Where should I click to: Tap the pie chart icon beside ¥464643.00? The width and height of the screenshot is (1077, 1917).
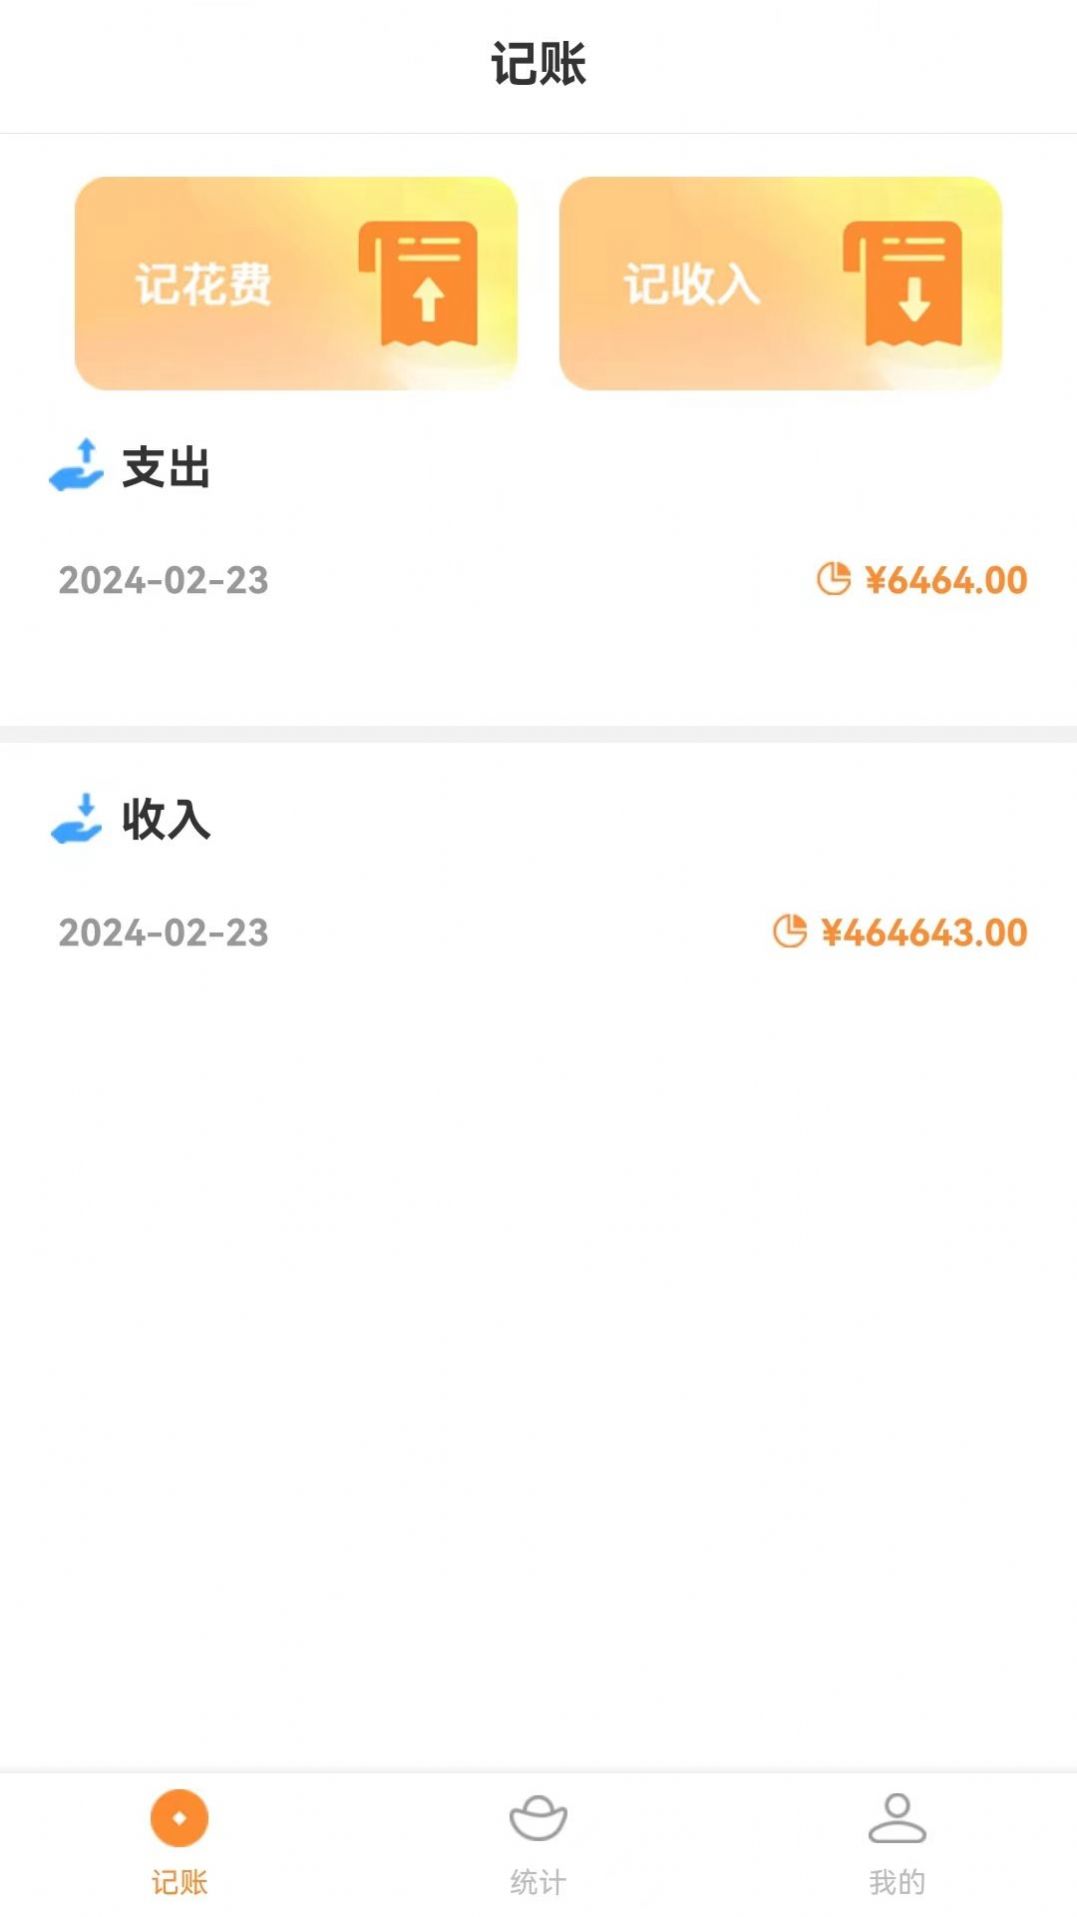[x=789, y=932]
